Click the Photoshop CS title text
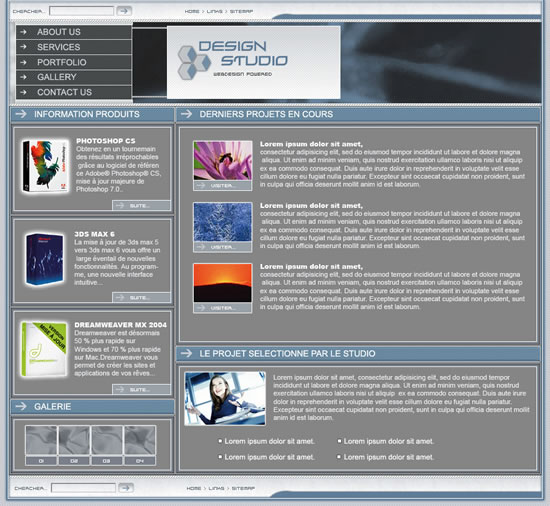Image resolution: width=550 pixels, height=506 pixels. point(106,141)
